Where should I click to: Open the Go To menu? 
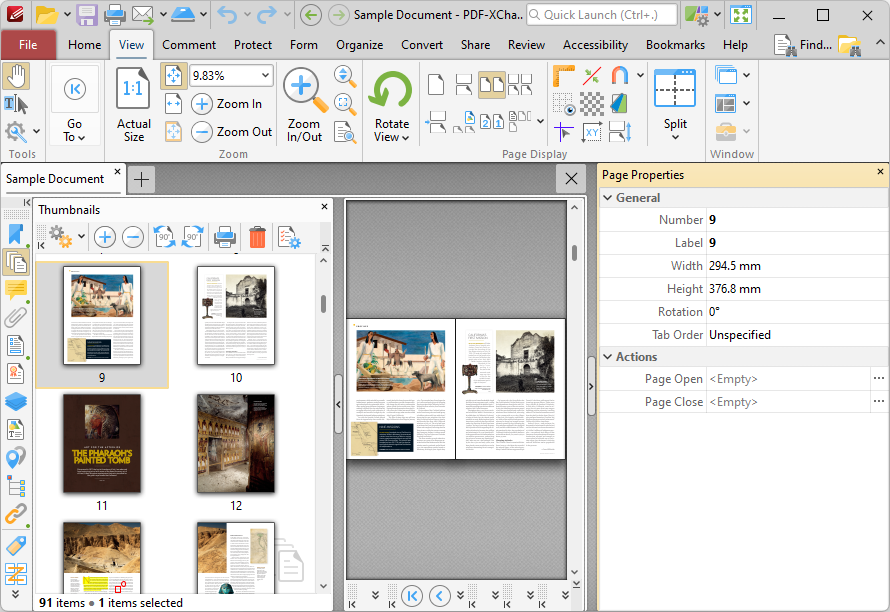(74, 104)
